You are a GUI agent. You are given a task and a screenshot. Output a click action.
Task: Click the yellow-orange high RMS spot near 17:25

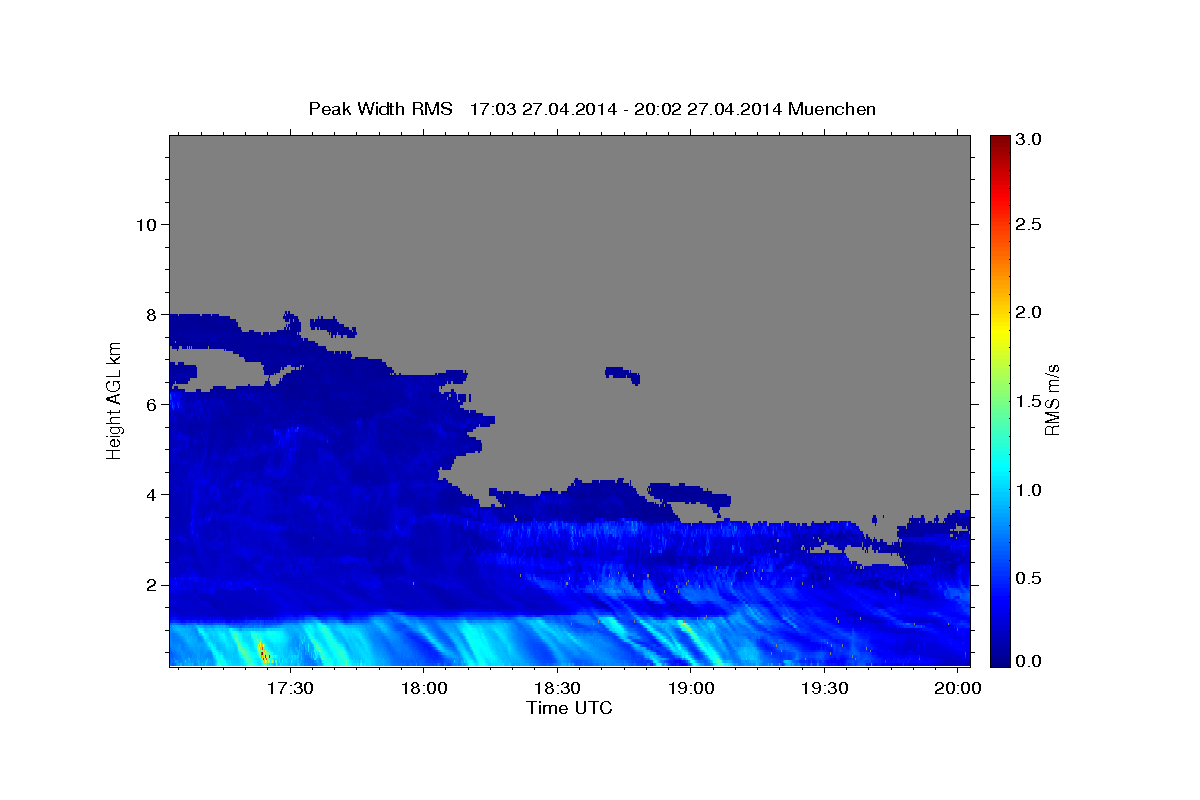[262, 652]
